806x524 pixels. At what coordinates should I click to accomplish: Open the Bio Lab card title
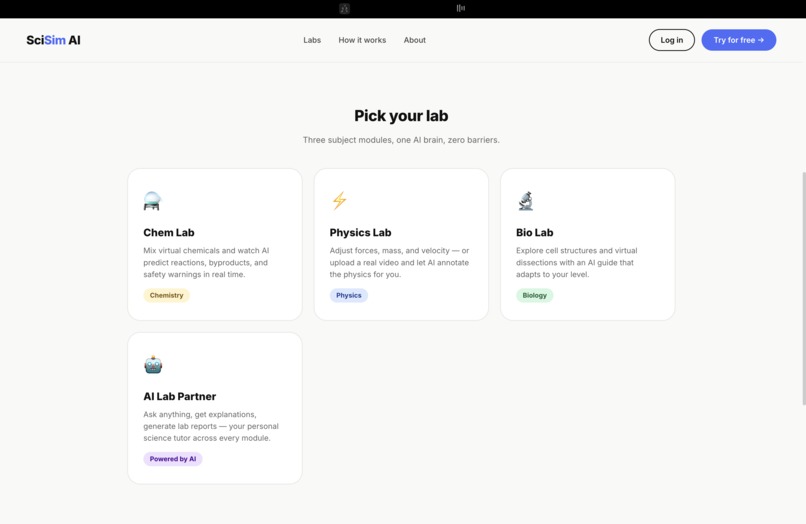point(535,232)
